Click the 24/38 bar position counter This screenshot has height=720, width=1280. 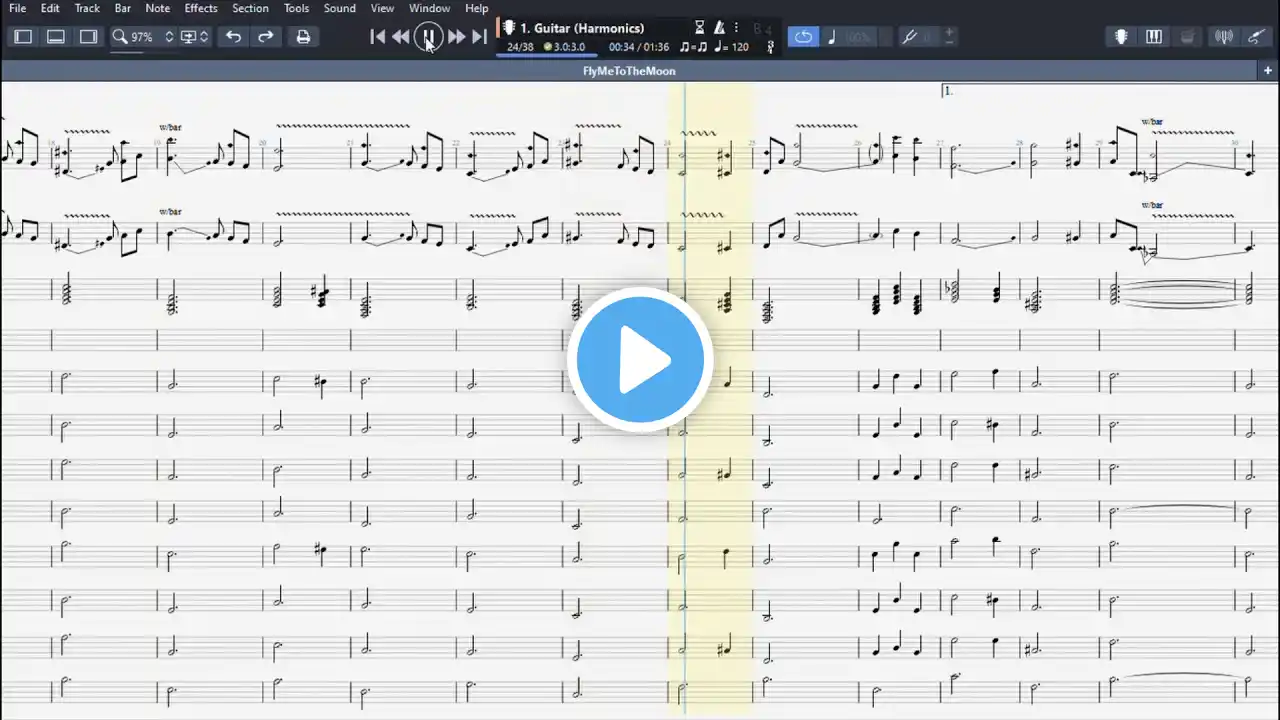[520, 47]
